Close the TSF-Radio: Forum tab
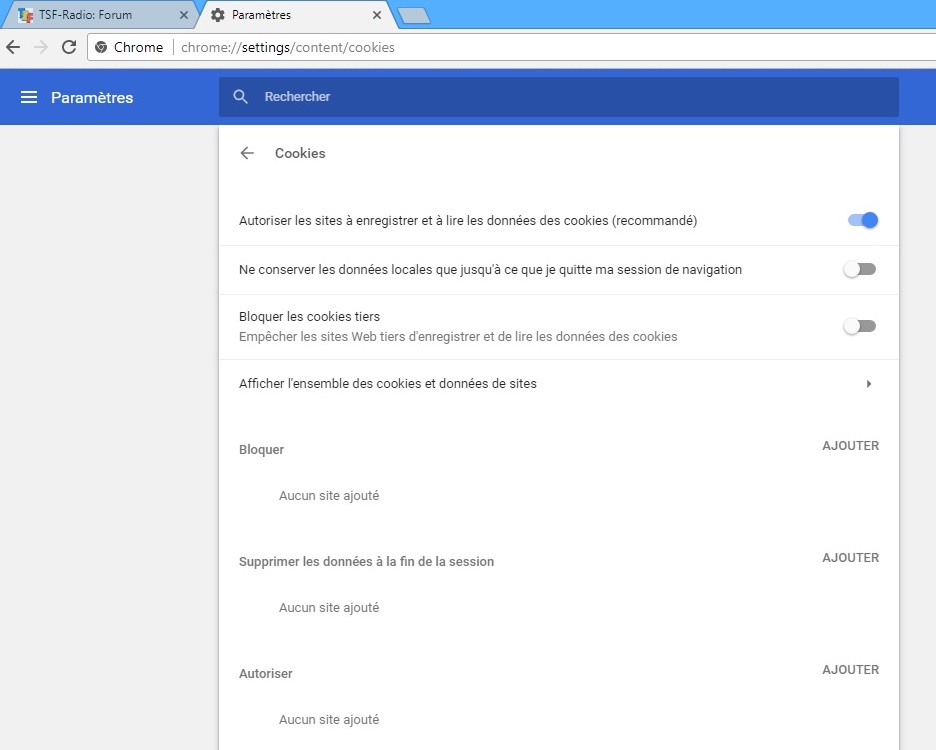Viewport: 936px width, 750px height. pyautogui.click(x=183, y=15)
